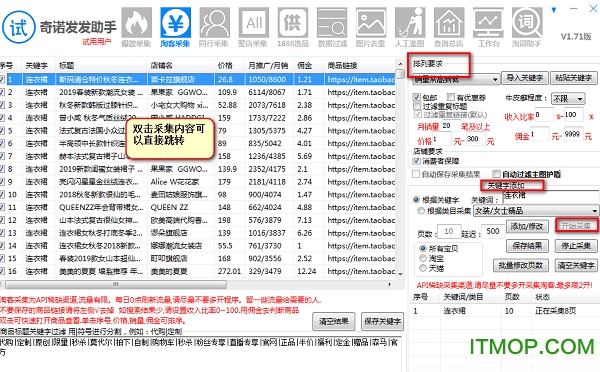Open the blue triangle menu in title bar
The image size is (600, 372).
(554, 10)
